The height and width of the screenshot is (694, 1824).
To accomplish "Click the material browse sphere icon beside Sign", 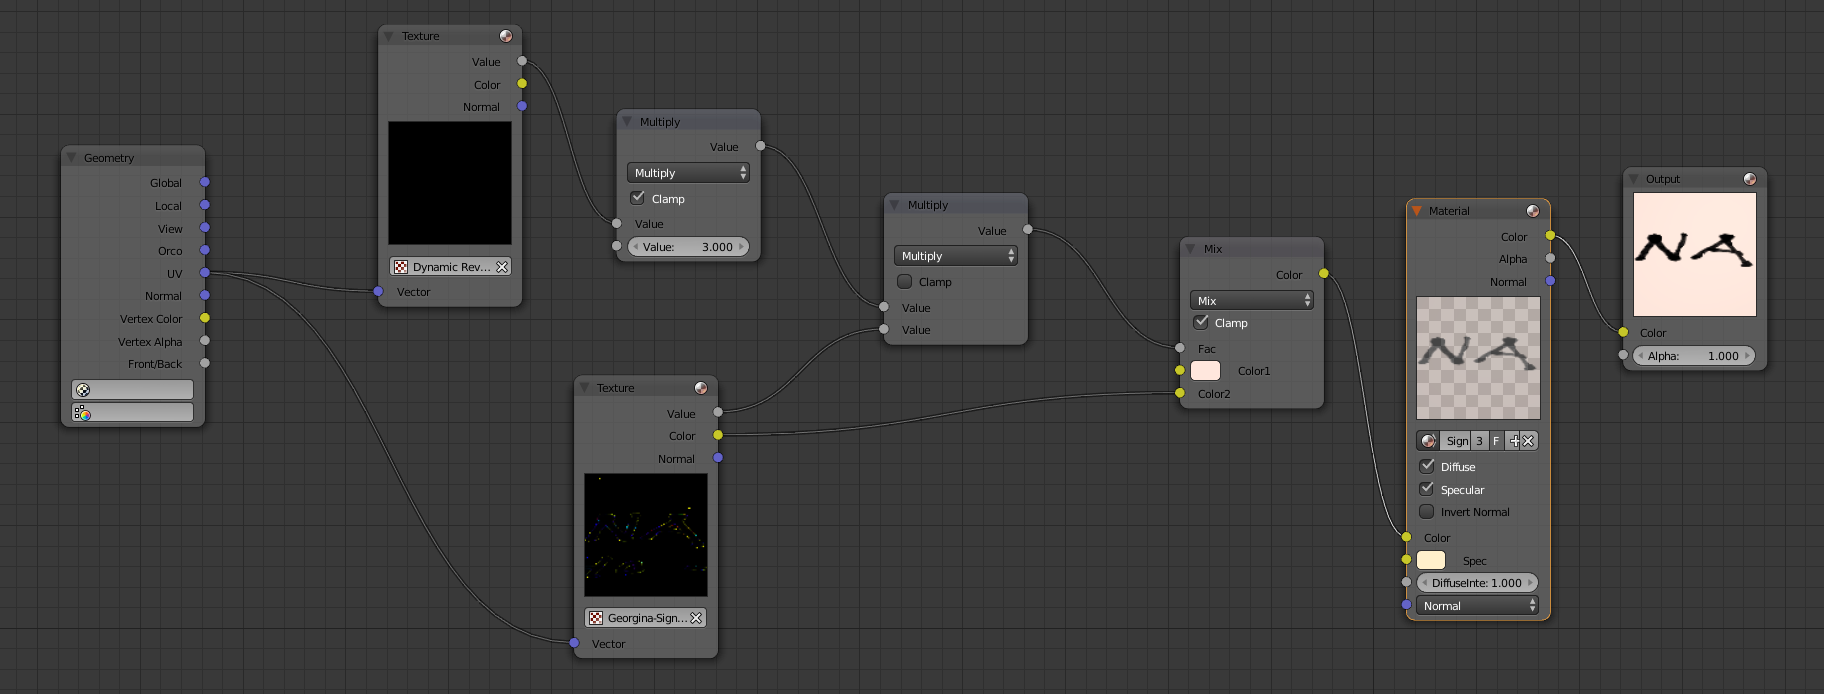I will click(x=1428, y=441).
